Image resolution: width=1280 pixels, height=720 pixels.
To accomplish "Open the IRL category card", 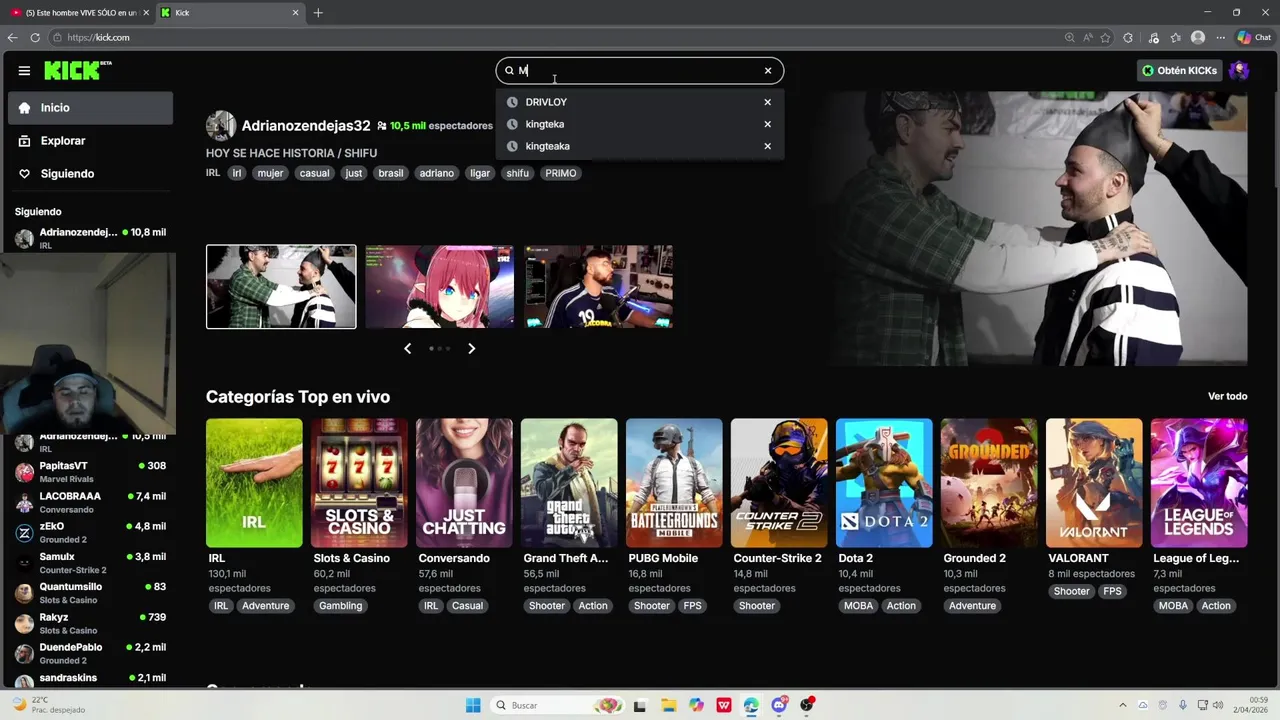I will pyautogui.click(x=254, y=483).
